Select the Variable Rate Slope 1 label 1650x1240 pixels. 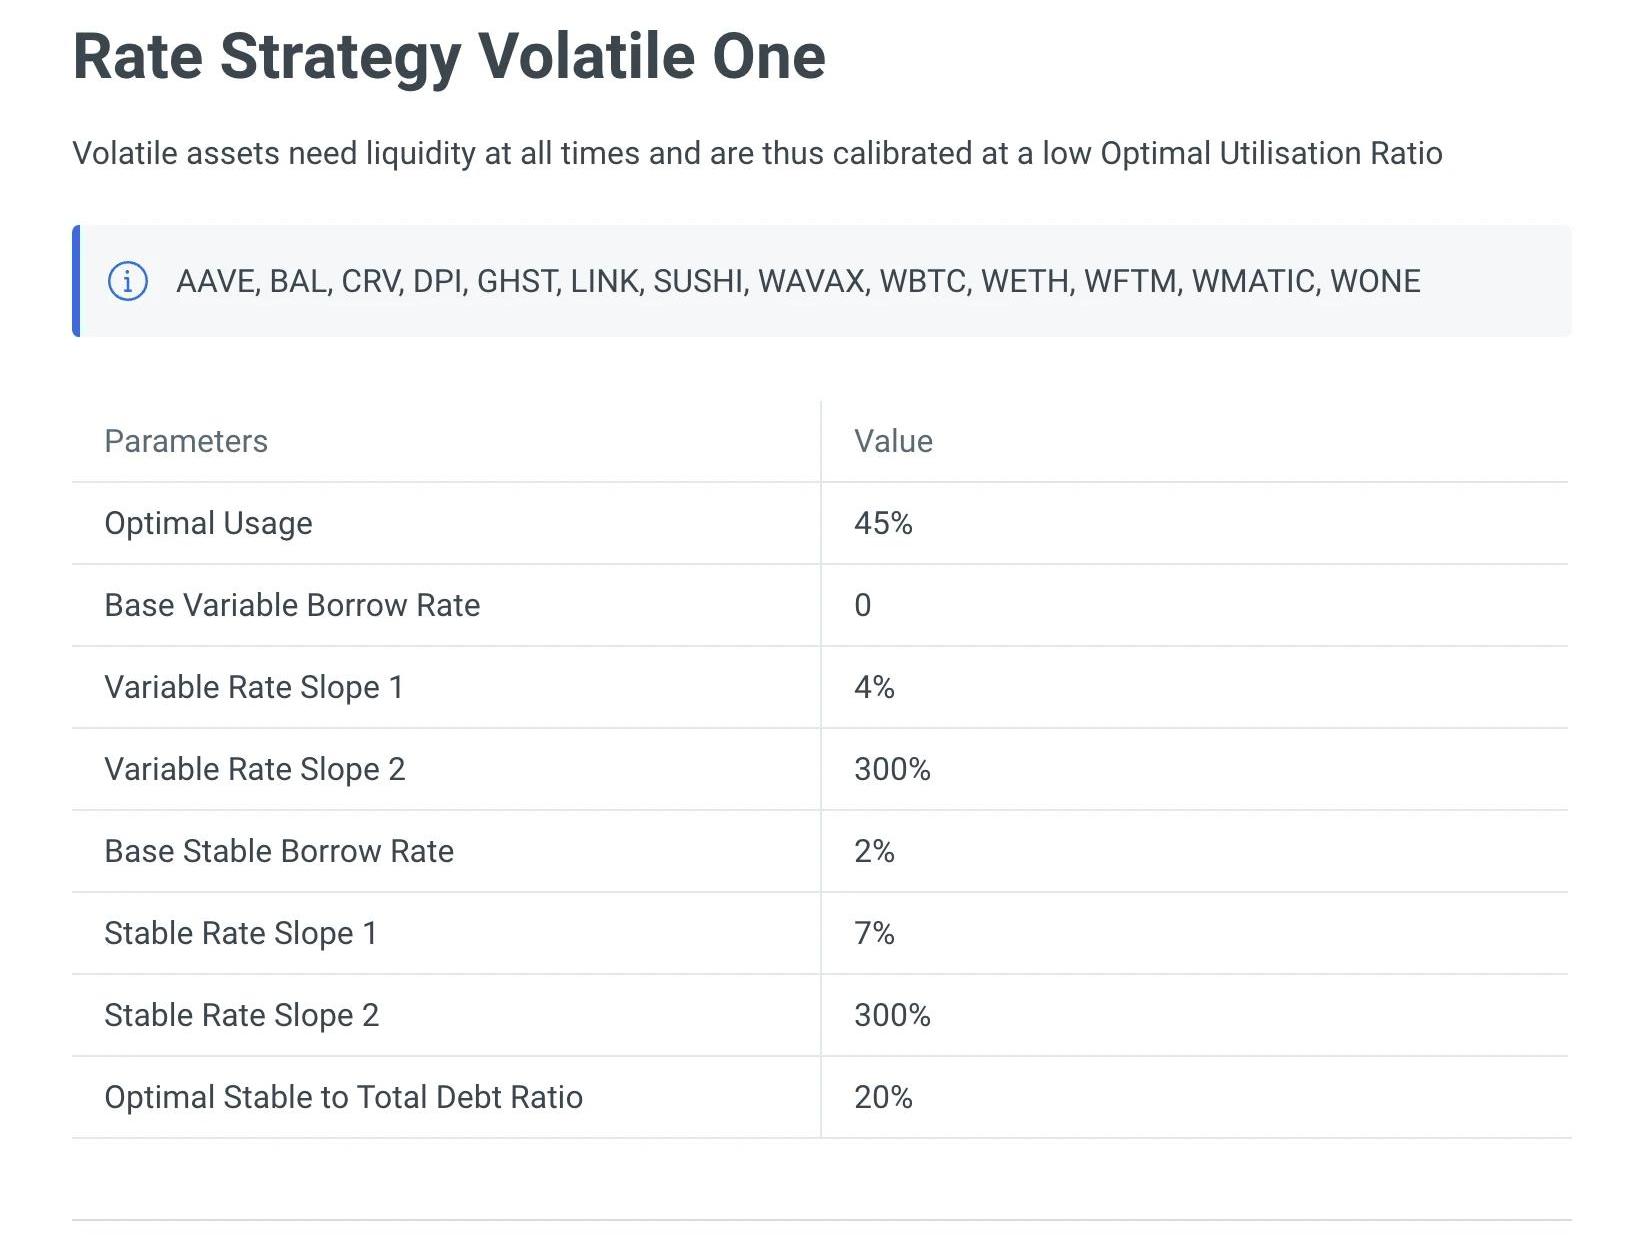pos(254,687)
